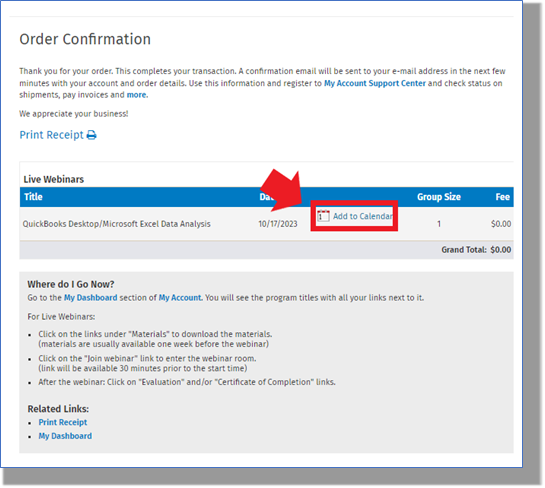The width and height of the screenshot is (545, 488).
Task: Click the 10/17/2023 date cell
Action: click(278, 224)
